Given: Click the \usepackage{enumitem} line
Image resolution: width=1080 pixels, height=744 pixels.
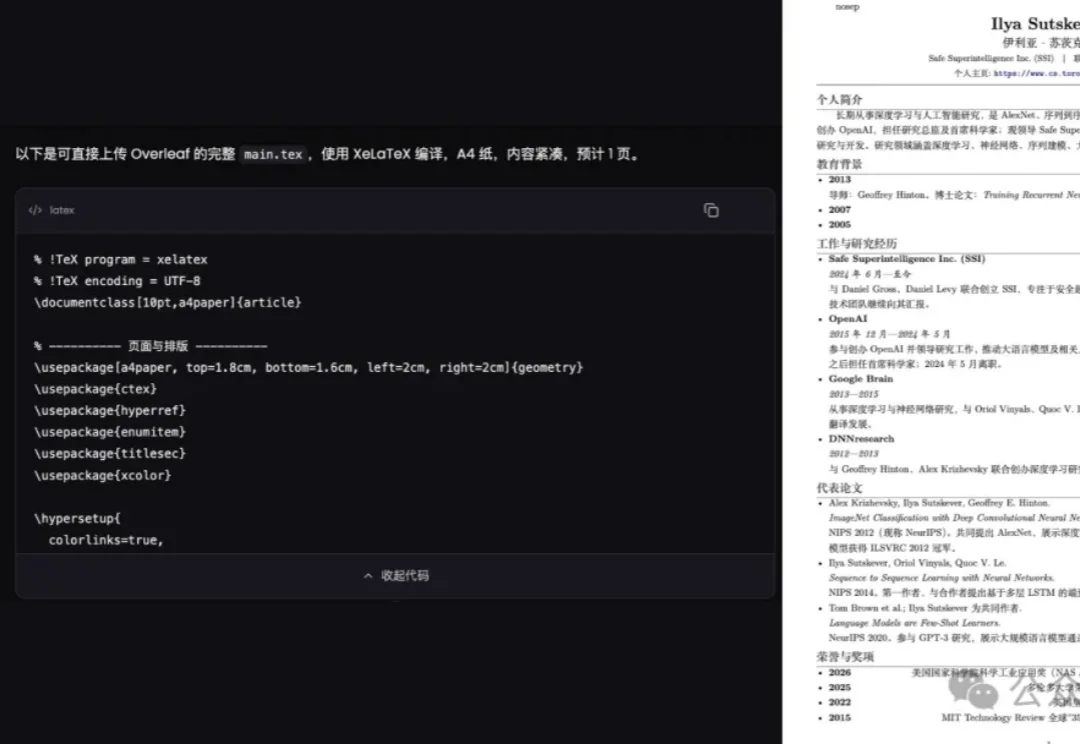Looking at the screenshot, I should point(110,432).
